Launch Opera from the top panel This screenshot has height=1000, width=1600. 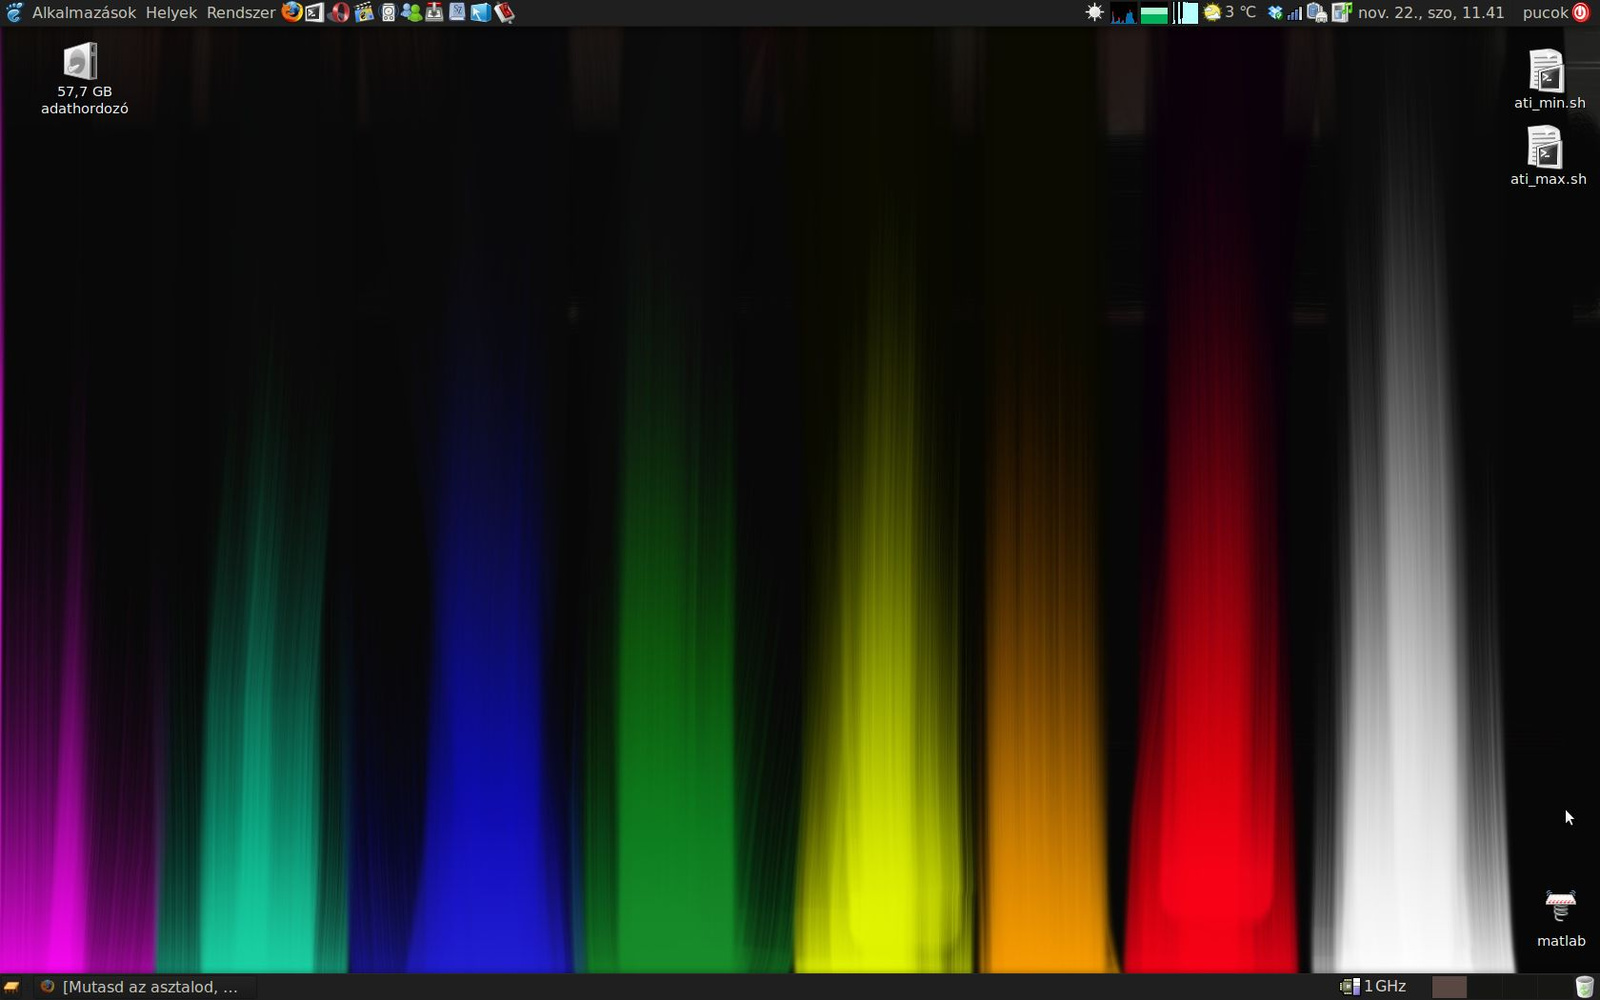(x=340, y=13)
